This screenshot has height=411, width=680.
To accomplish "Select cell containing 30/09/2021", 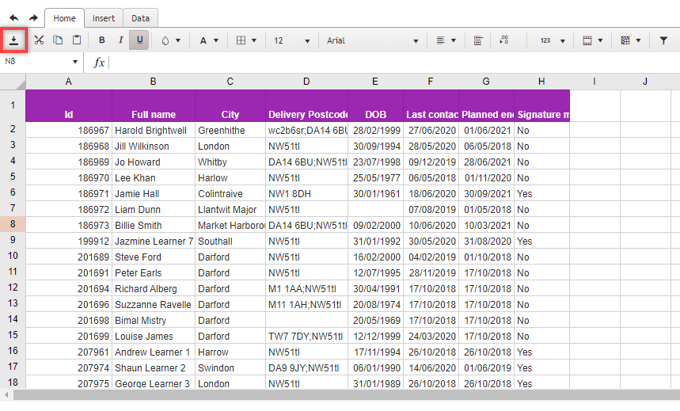I will point(487,194).
